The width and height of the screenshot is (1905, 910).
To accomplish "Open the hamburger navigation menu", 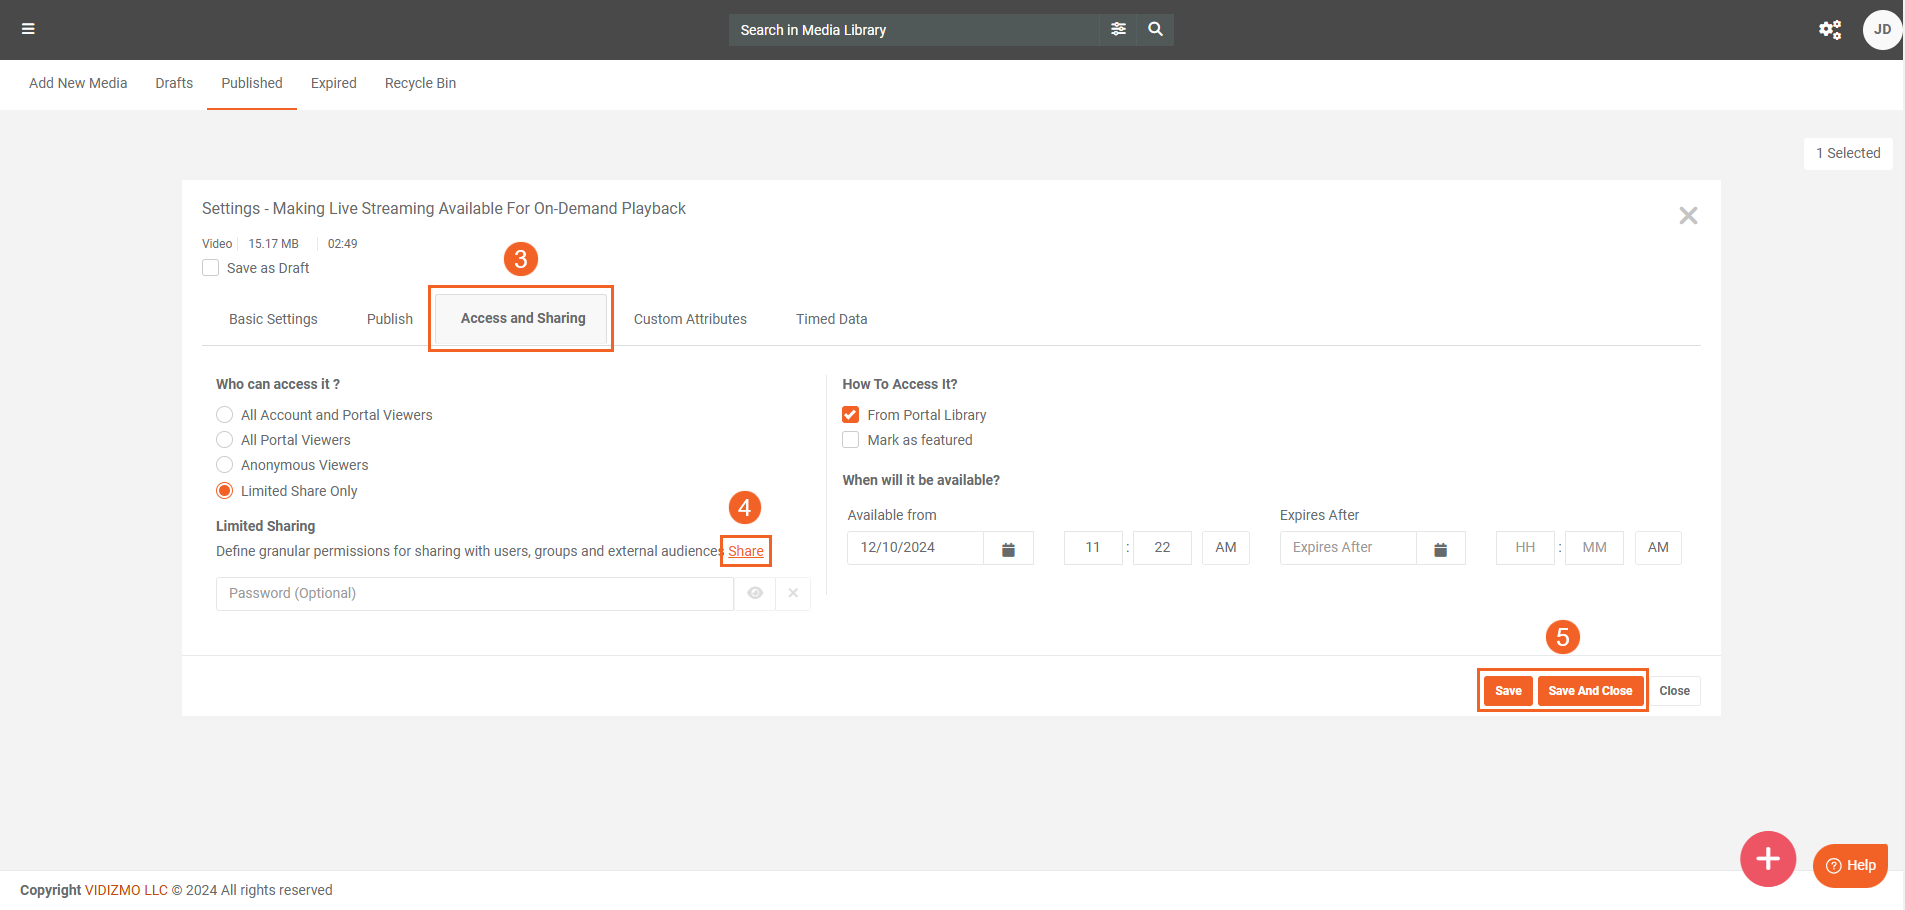I will (28, 29).
